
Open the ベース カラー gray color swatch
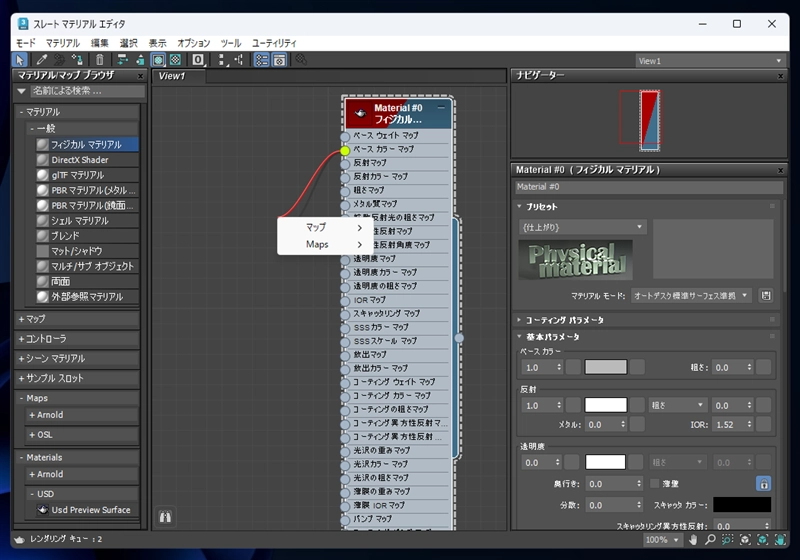point(606,367)
